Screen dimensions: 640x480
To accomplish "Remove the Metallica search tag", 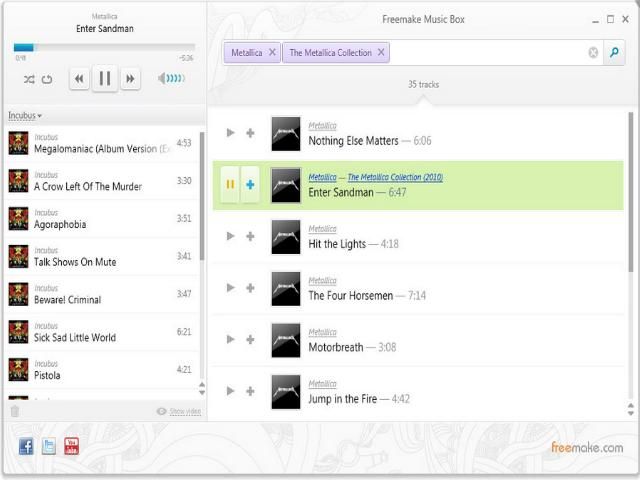I will (x=272, y=53).
